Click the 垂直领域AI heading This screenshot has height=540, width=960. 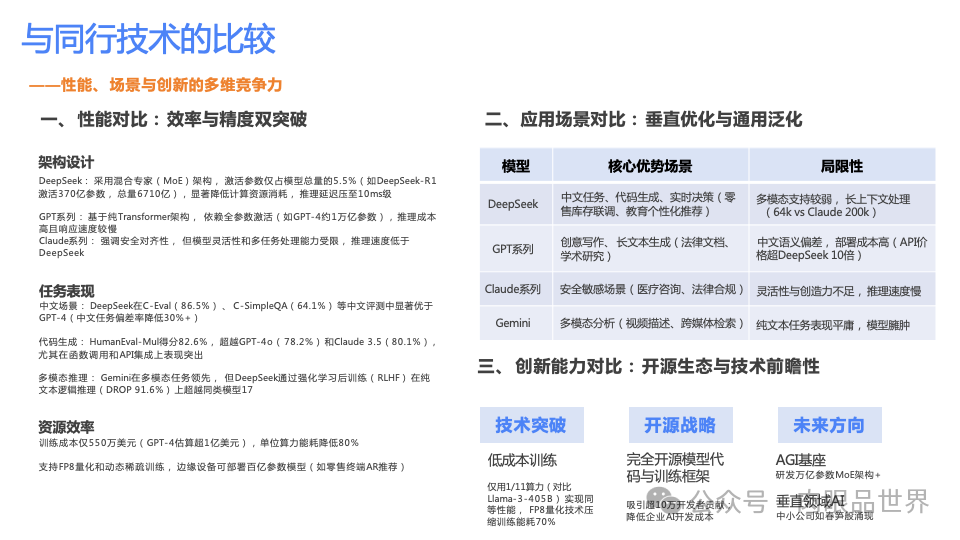[x=811, y=501]
